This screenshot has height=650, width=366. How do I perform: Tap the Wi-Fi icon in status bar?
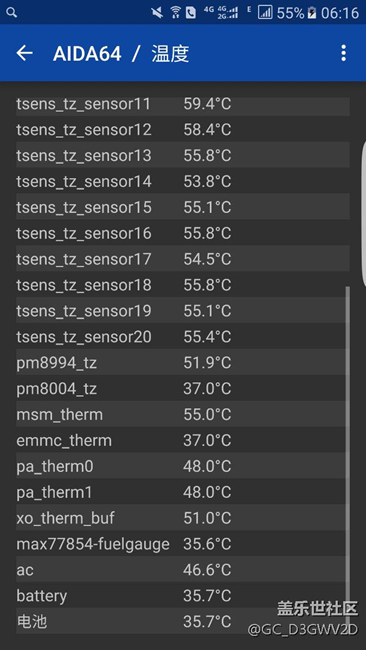175,12
